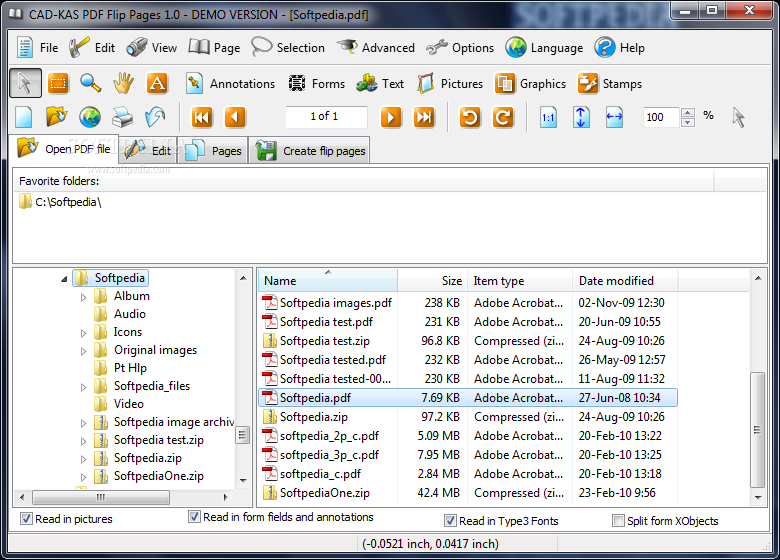This screenshot has height=560, width=780.
Task: Open the Forms toolbar group
Action: [x=316, y=84]
